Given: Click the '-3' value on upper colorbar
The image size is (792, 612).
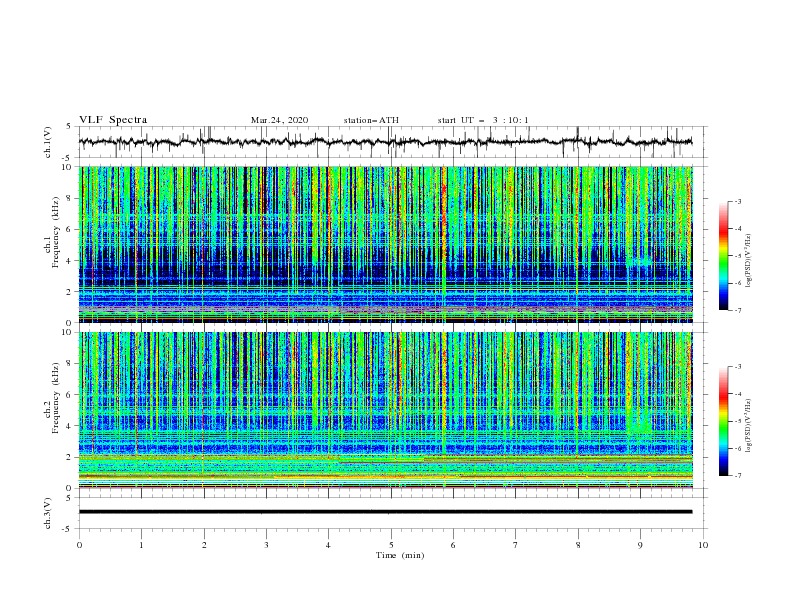Looking at the screenshot, I should click(x=737, y=201).
